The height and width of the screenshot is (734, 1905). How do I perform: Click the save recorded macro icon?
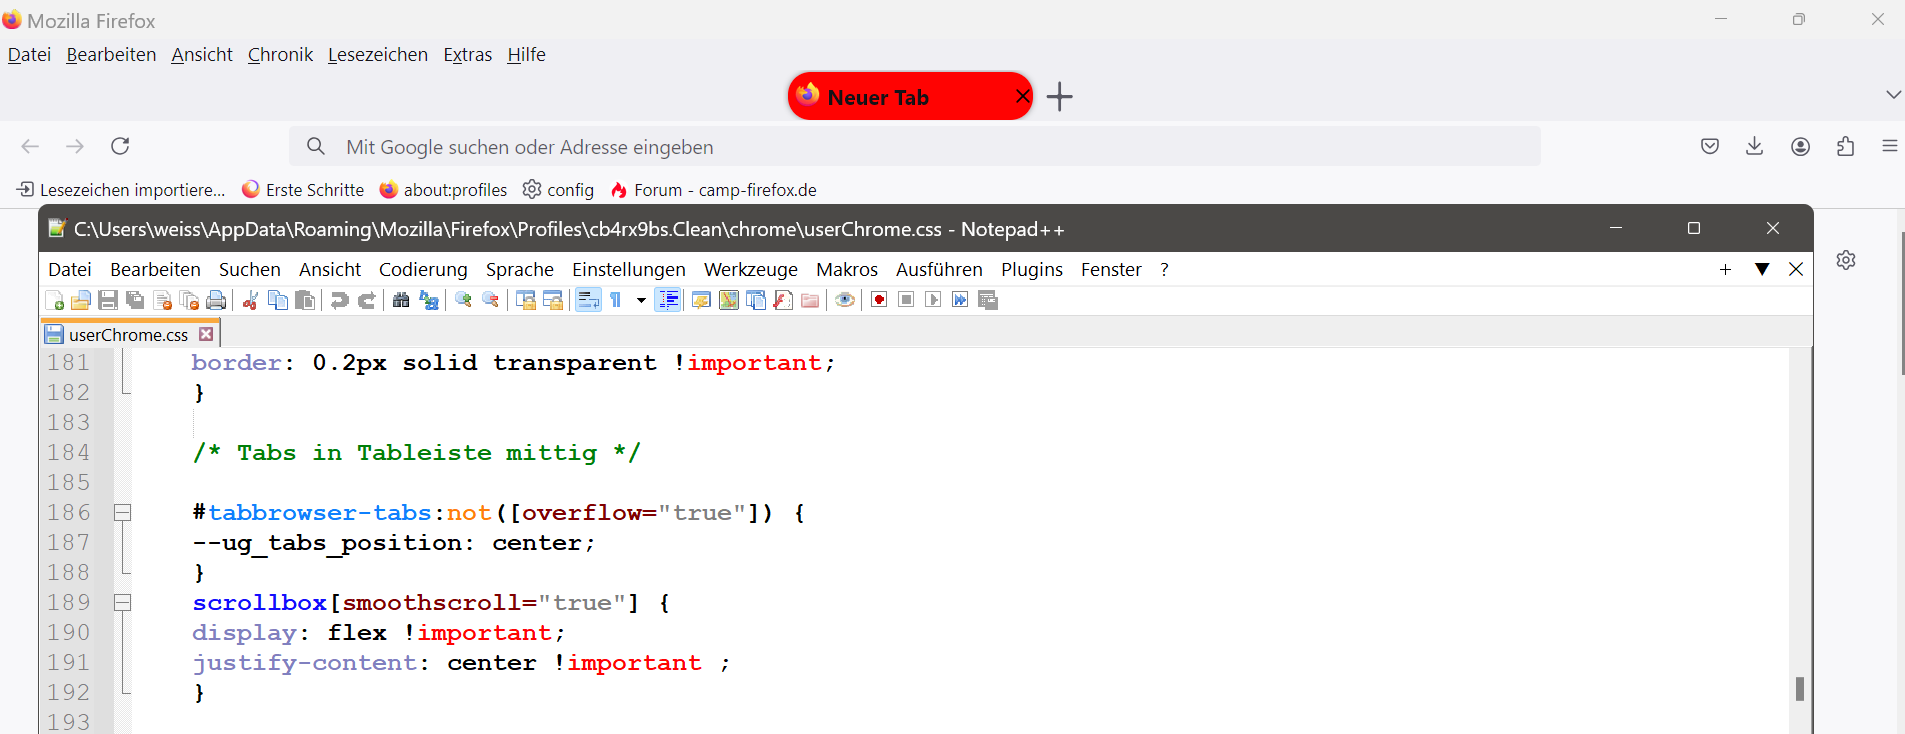[x=988, y=300]
